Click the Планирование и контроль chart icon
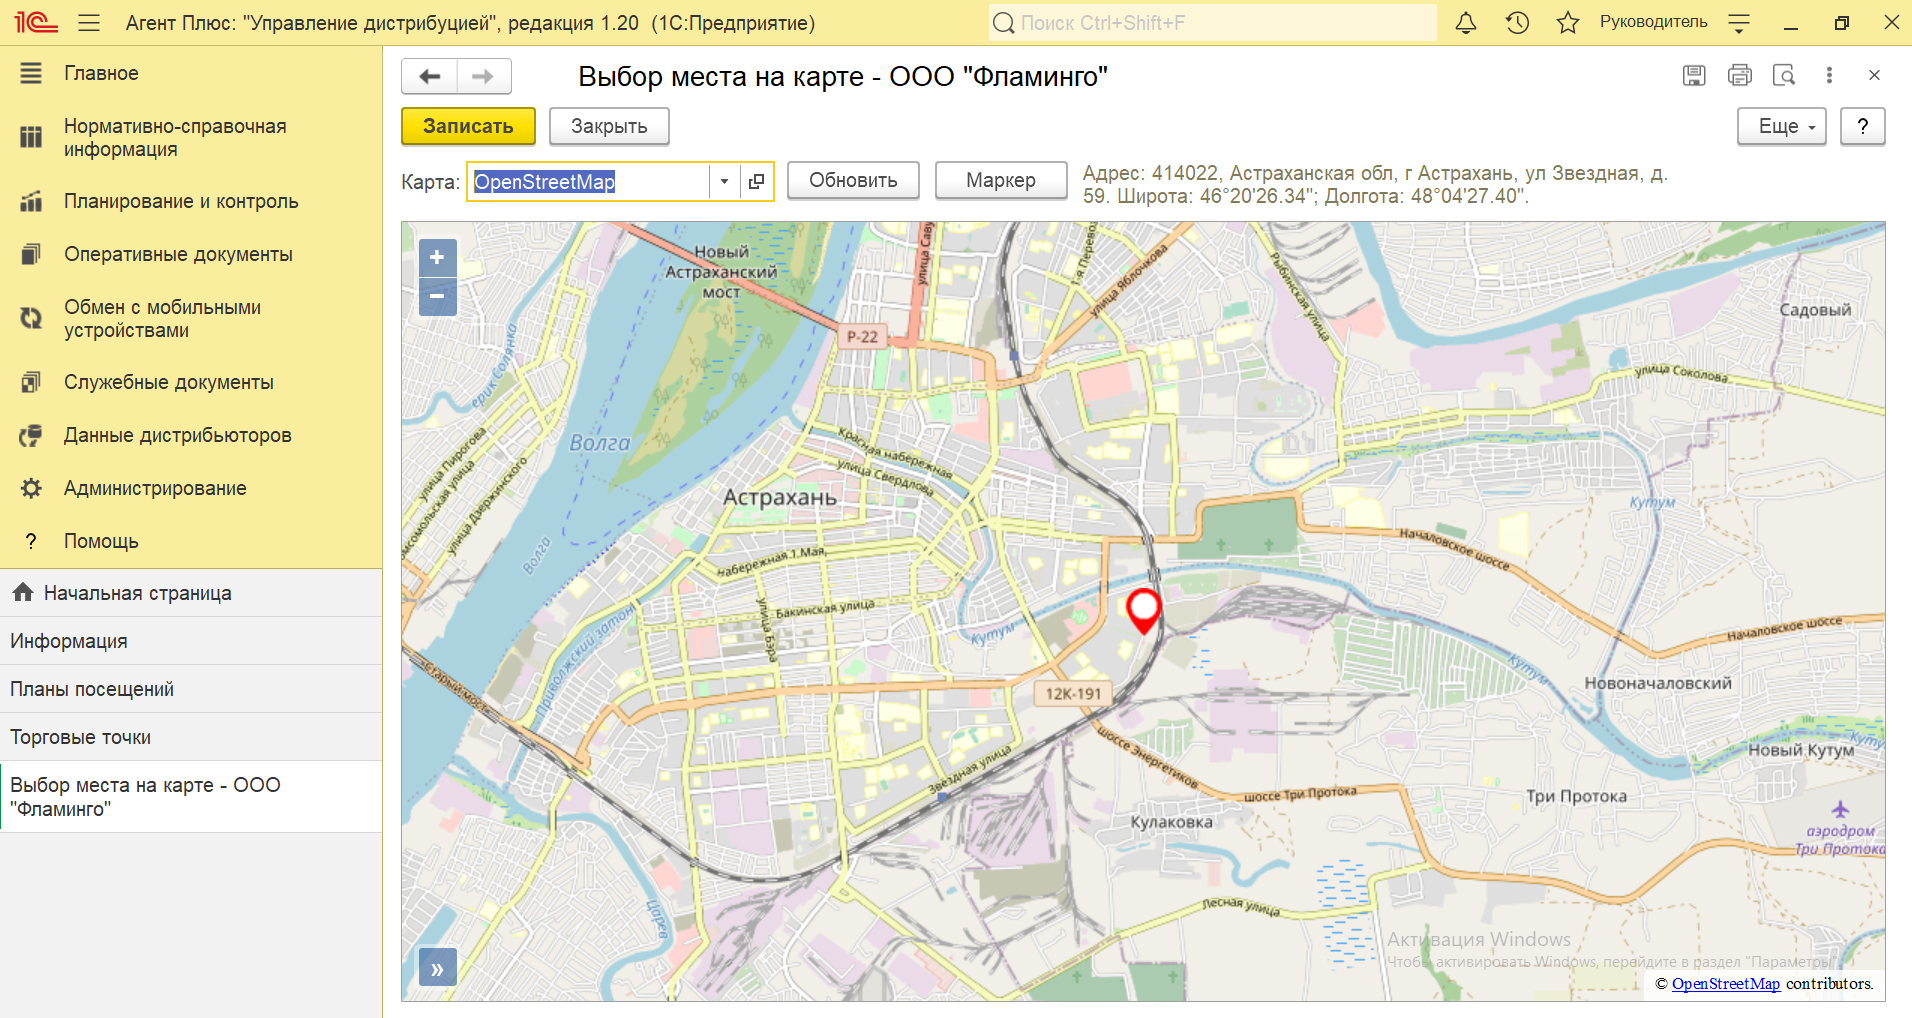The height and width of the screenshot is (1018, 1912). pyautogui.click(x=31, y=201)
